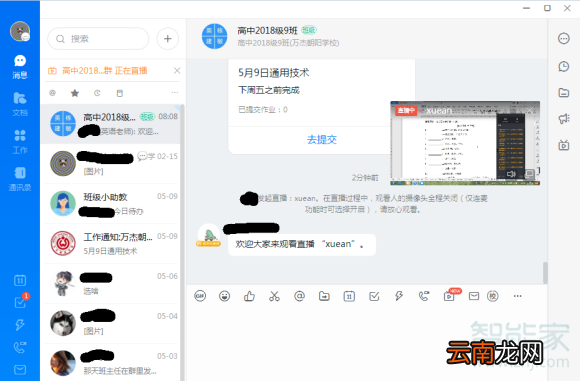The height and width of the screenshot is (381, 580).
Task: Select the scissors screenshot tool
Action: pyautogui.click(x=274, y=296)
